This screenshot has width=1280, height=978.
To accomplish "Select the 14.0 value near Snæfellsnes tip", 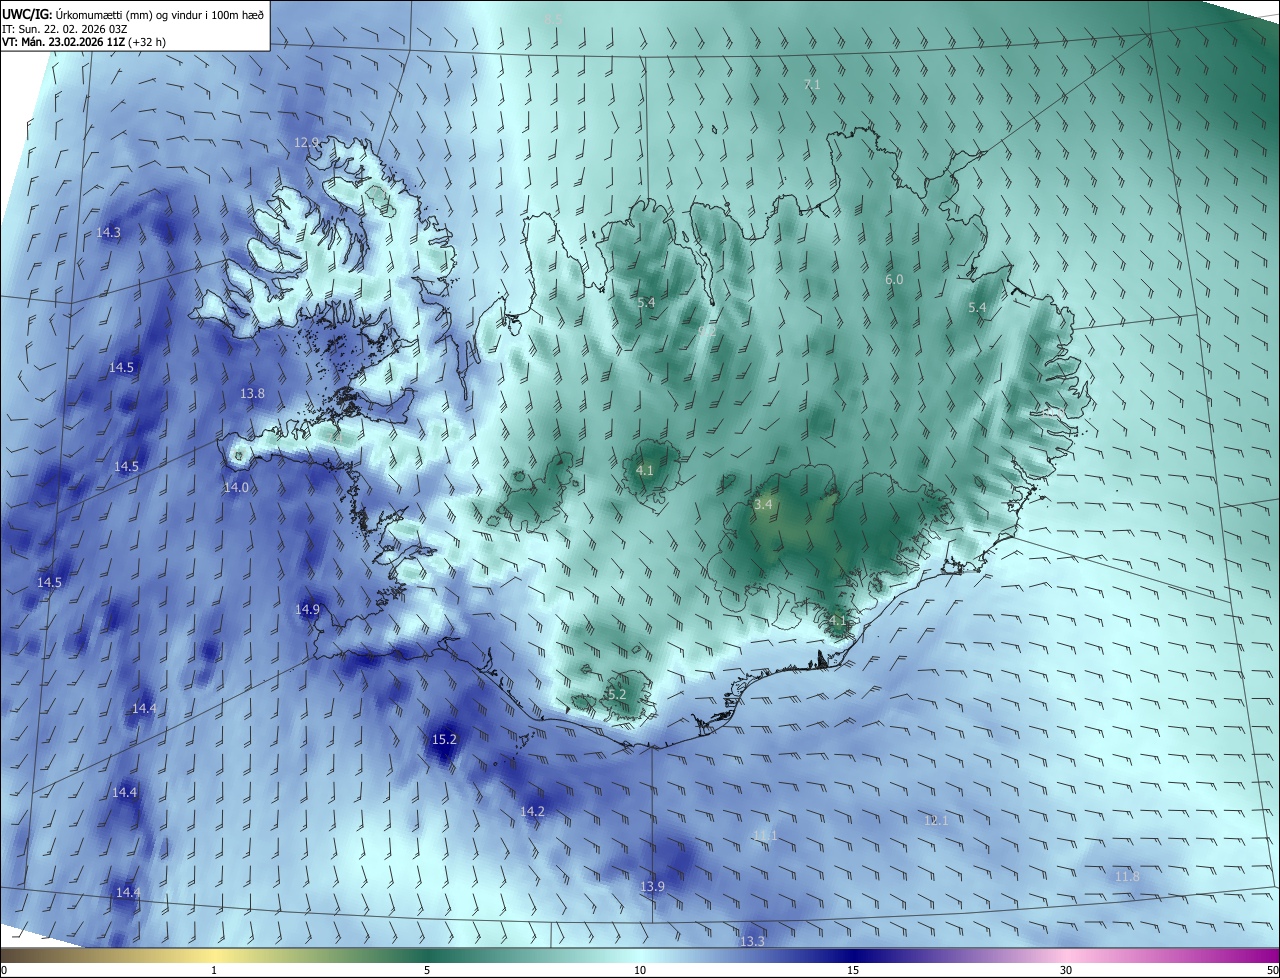I will coord(236,488).
